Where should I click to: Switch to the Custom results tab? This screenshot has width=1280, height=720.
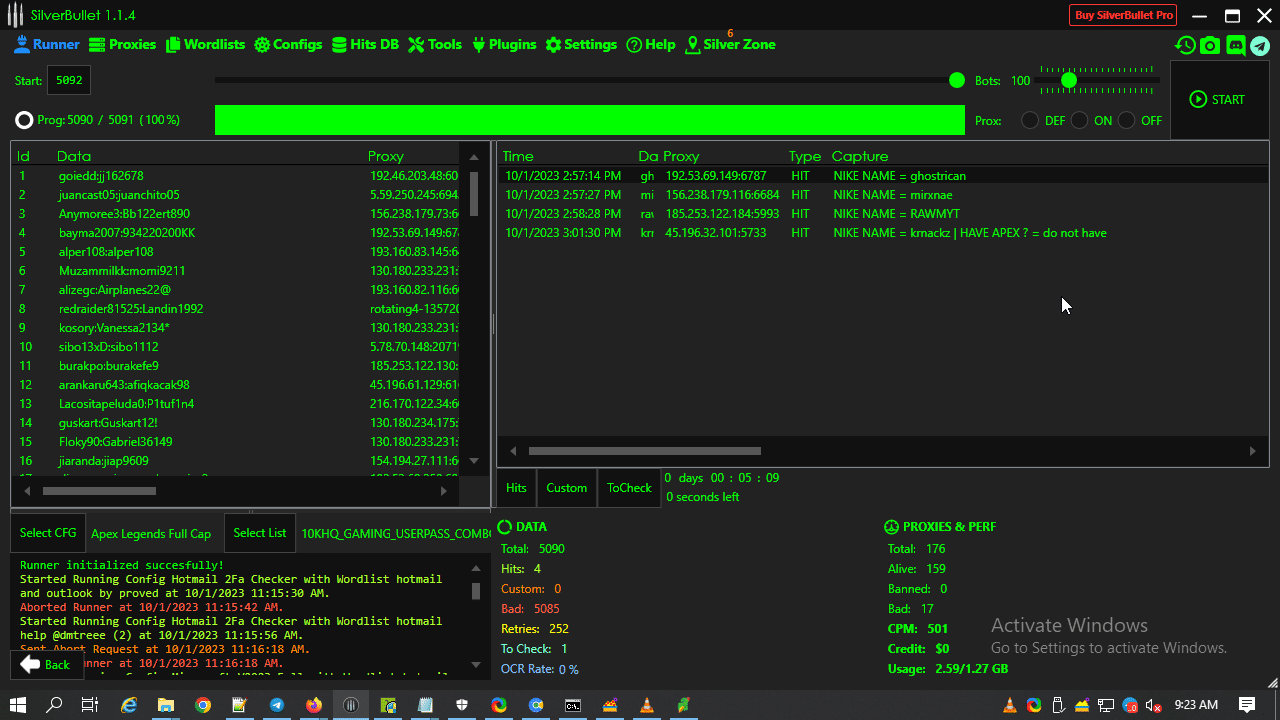tap(566, 488)
